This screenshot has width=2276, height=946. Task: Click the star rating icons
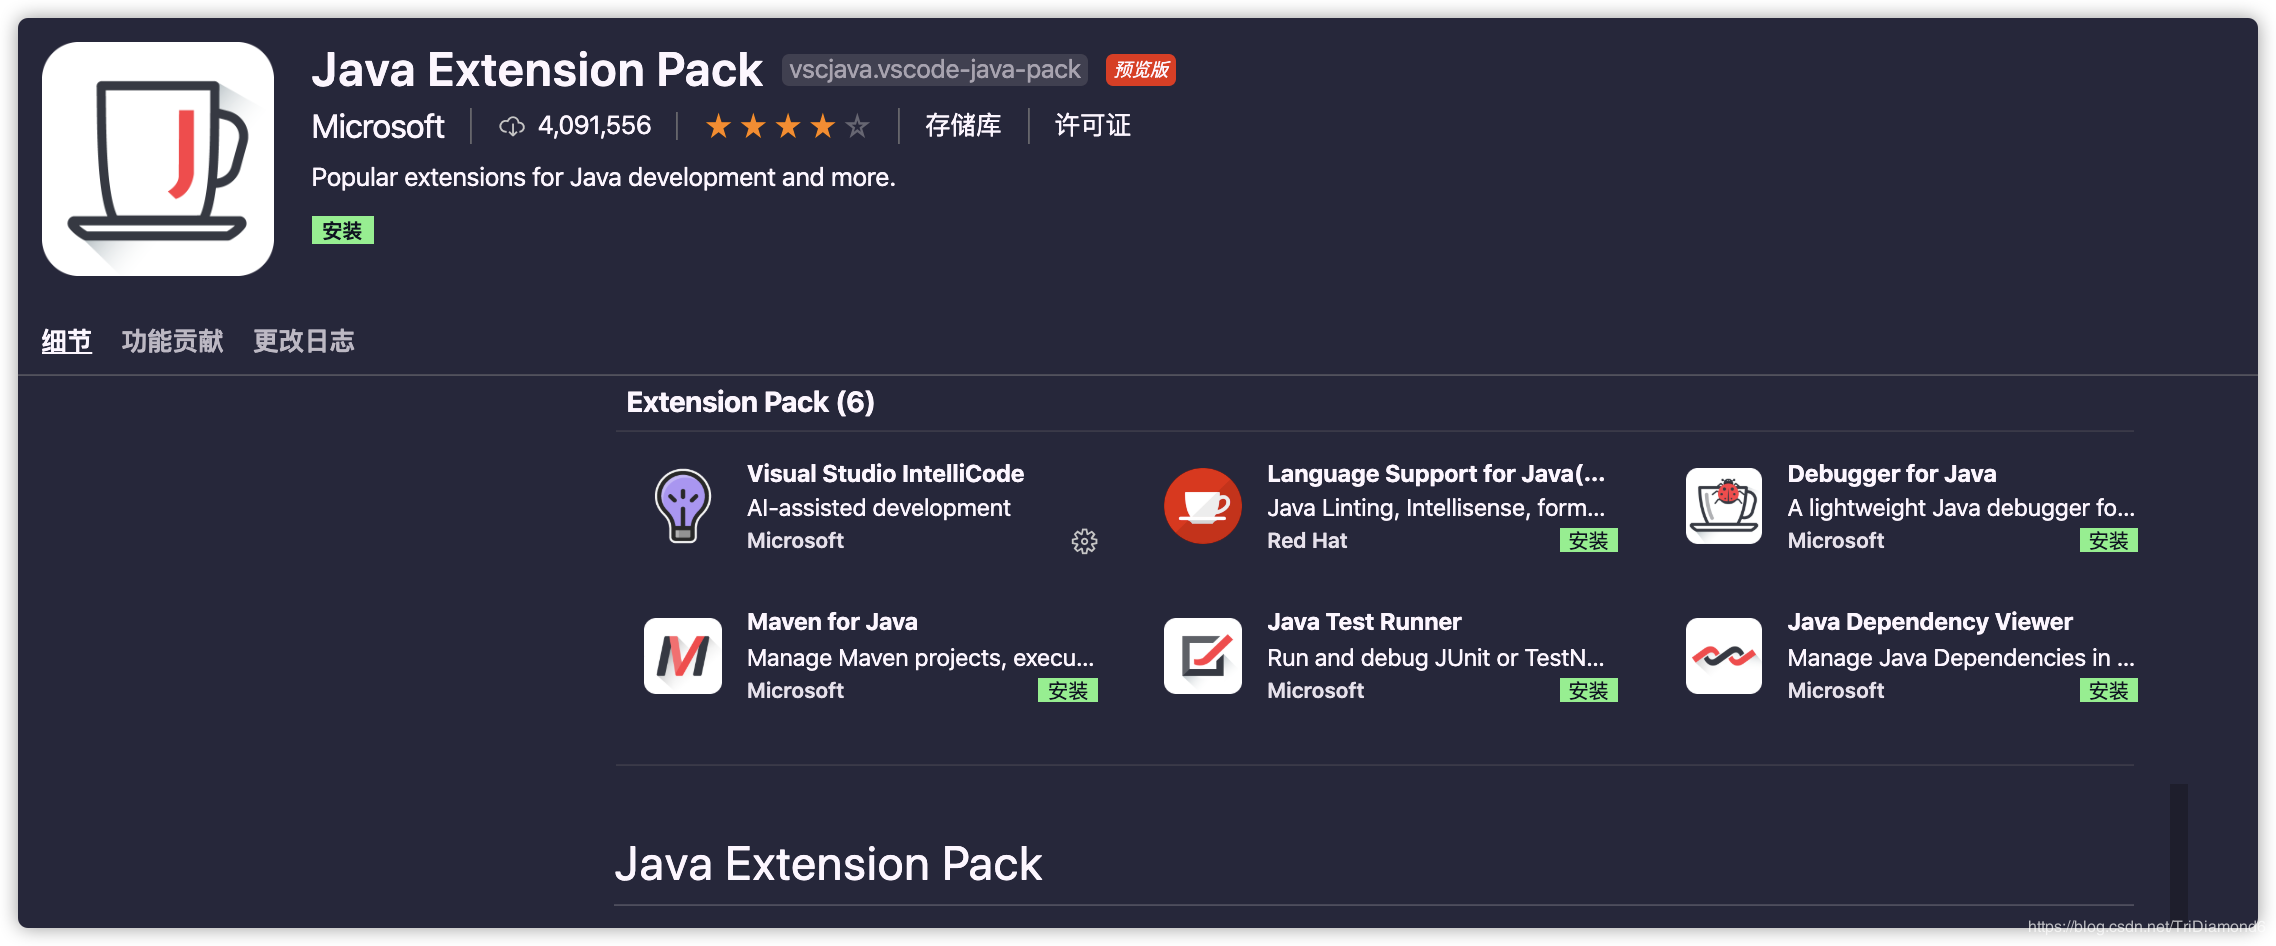click(787, 126)
